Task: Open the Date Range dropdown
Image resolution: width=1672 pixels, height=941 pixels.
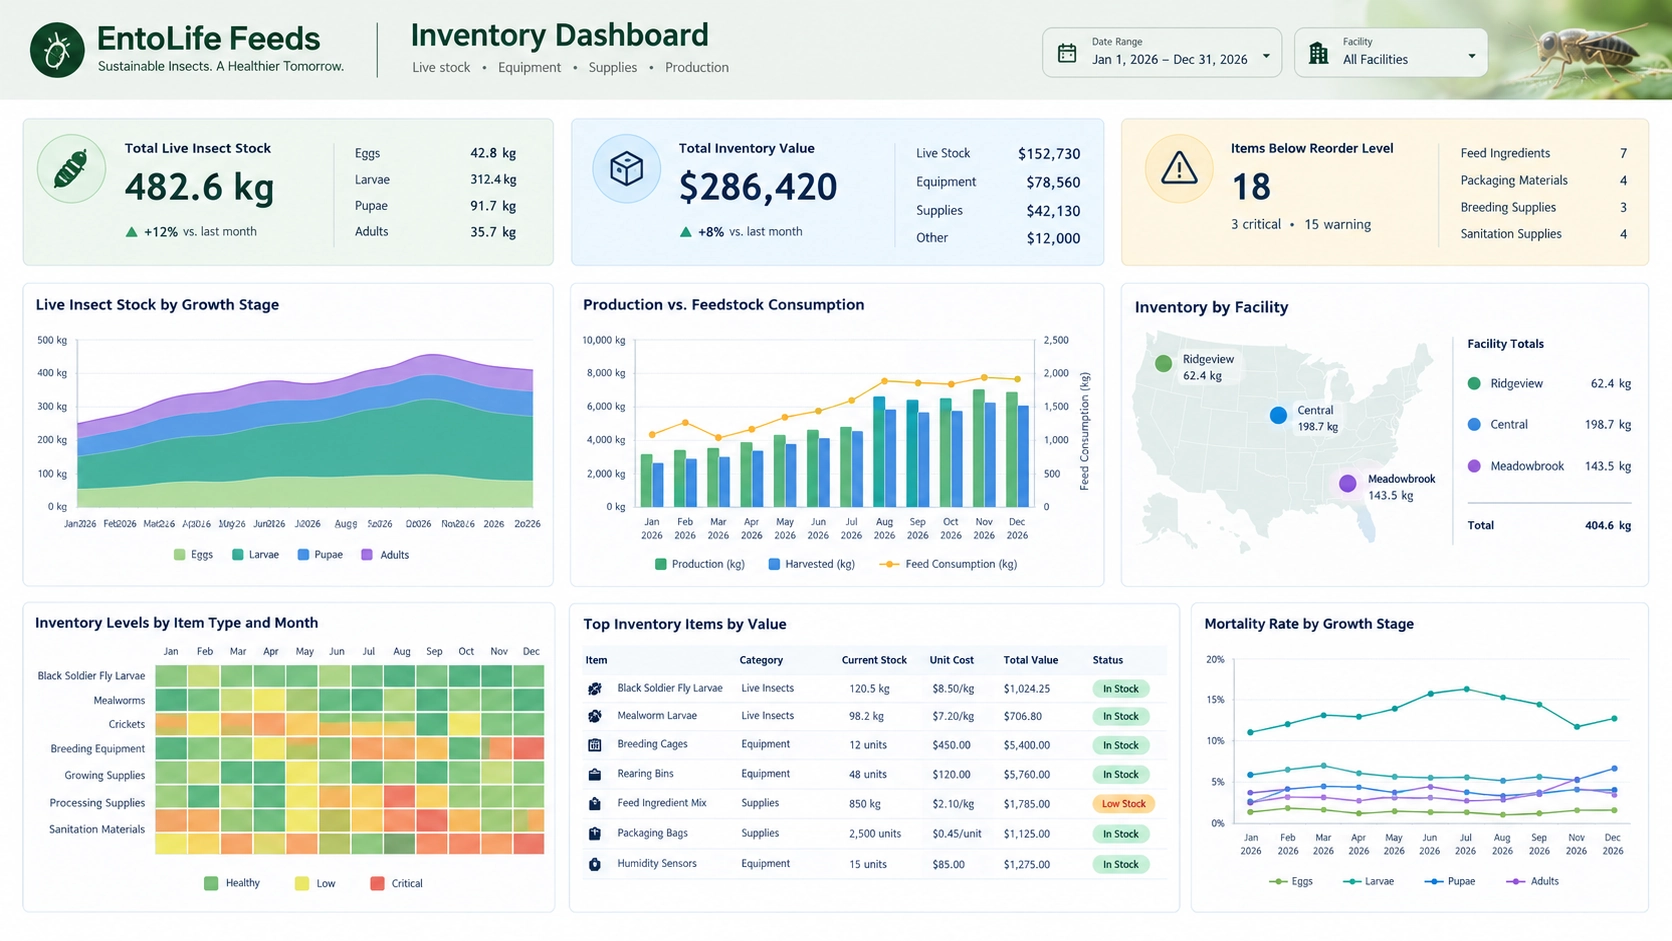Action: [x=1162, y=53]
